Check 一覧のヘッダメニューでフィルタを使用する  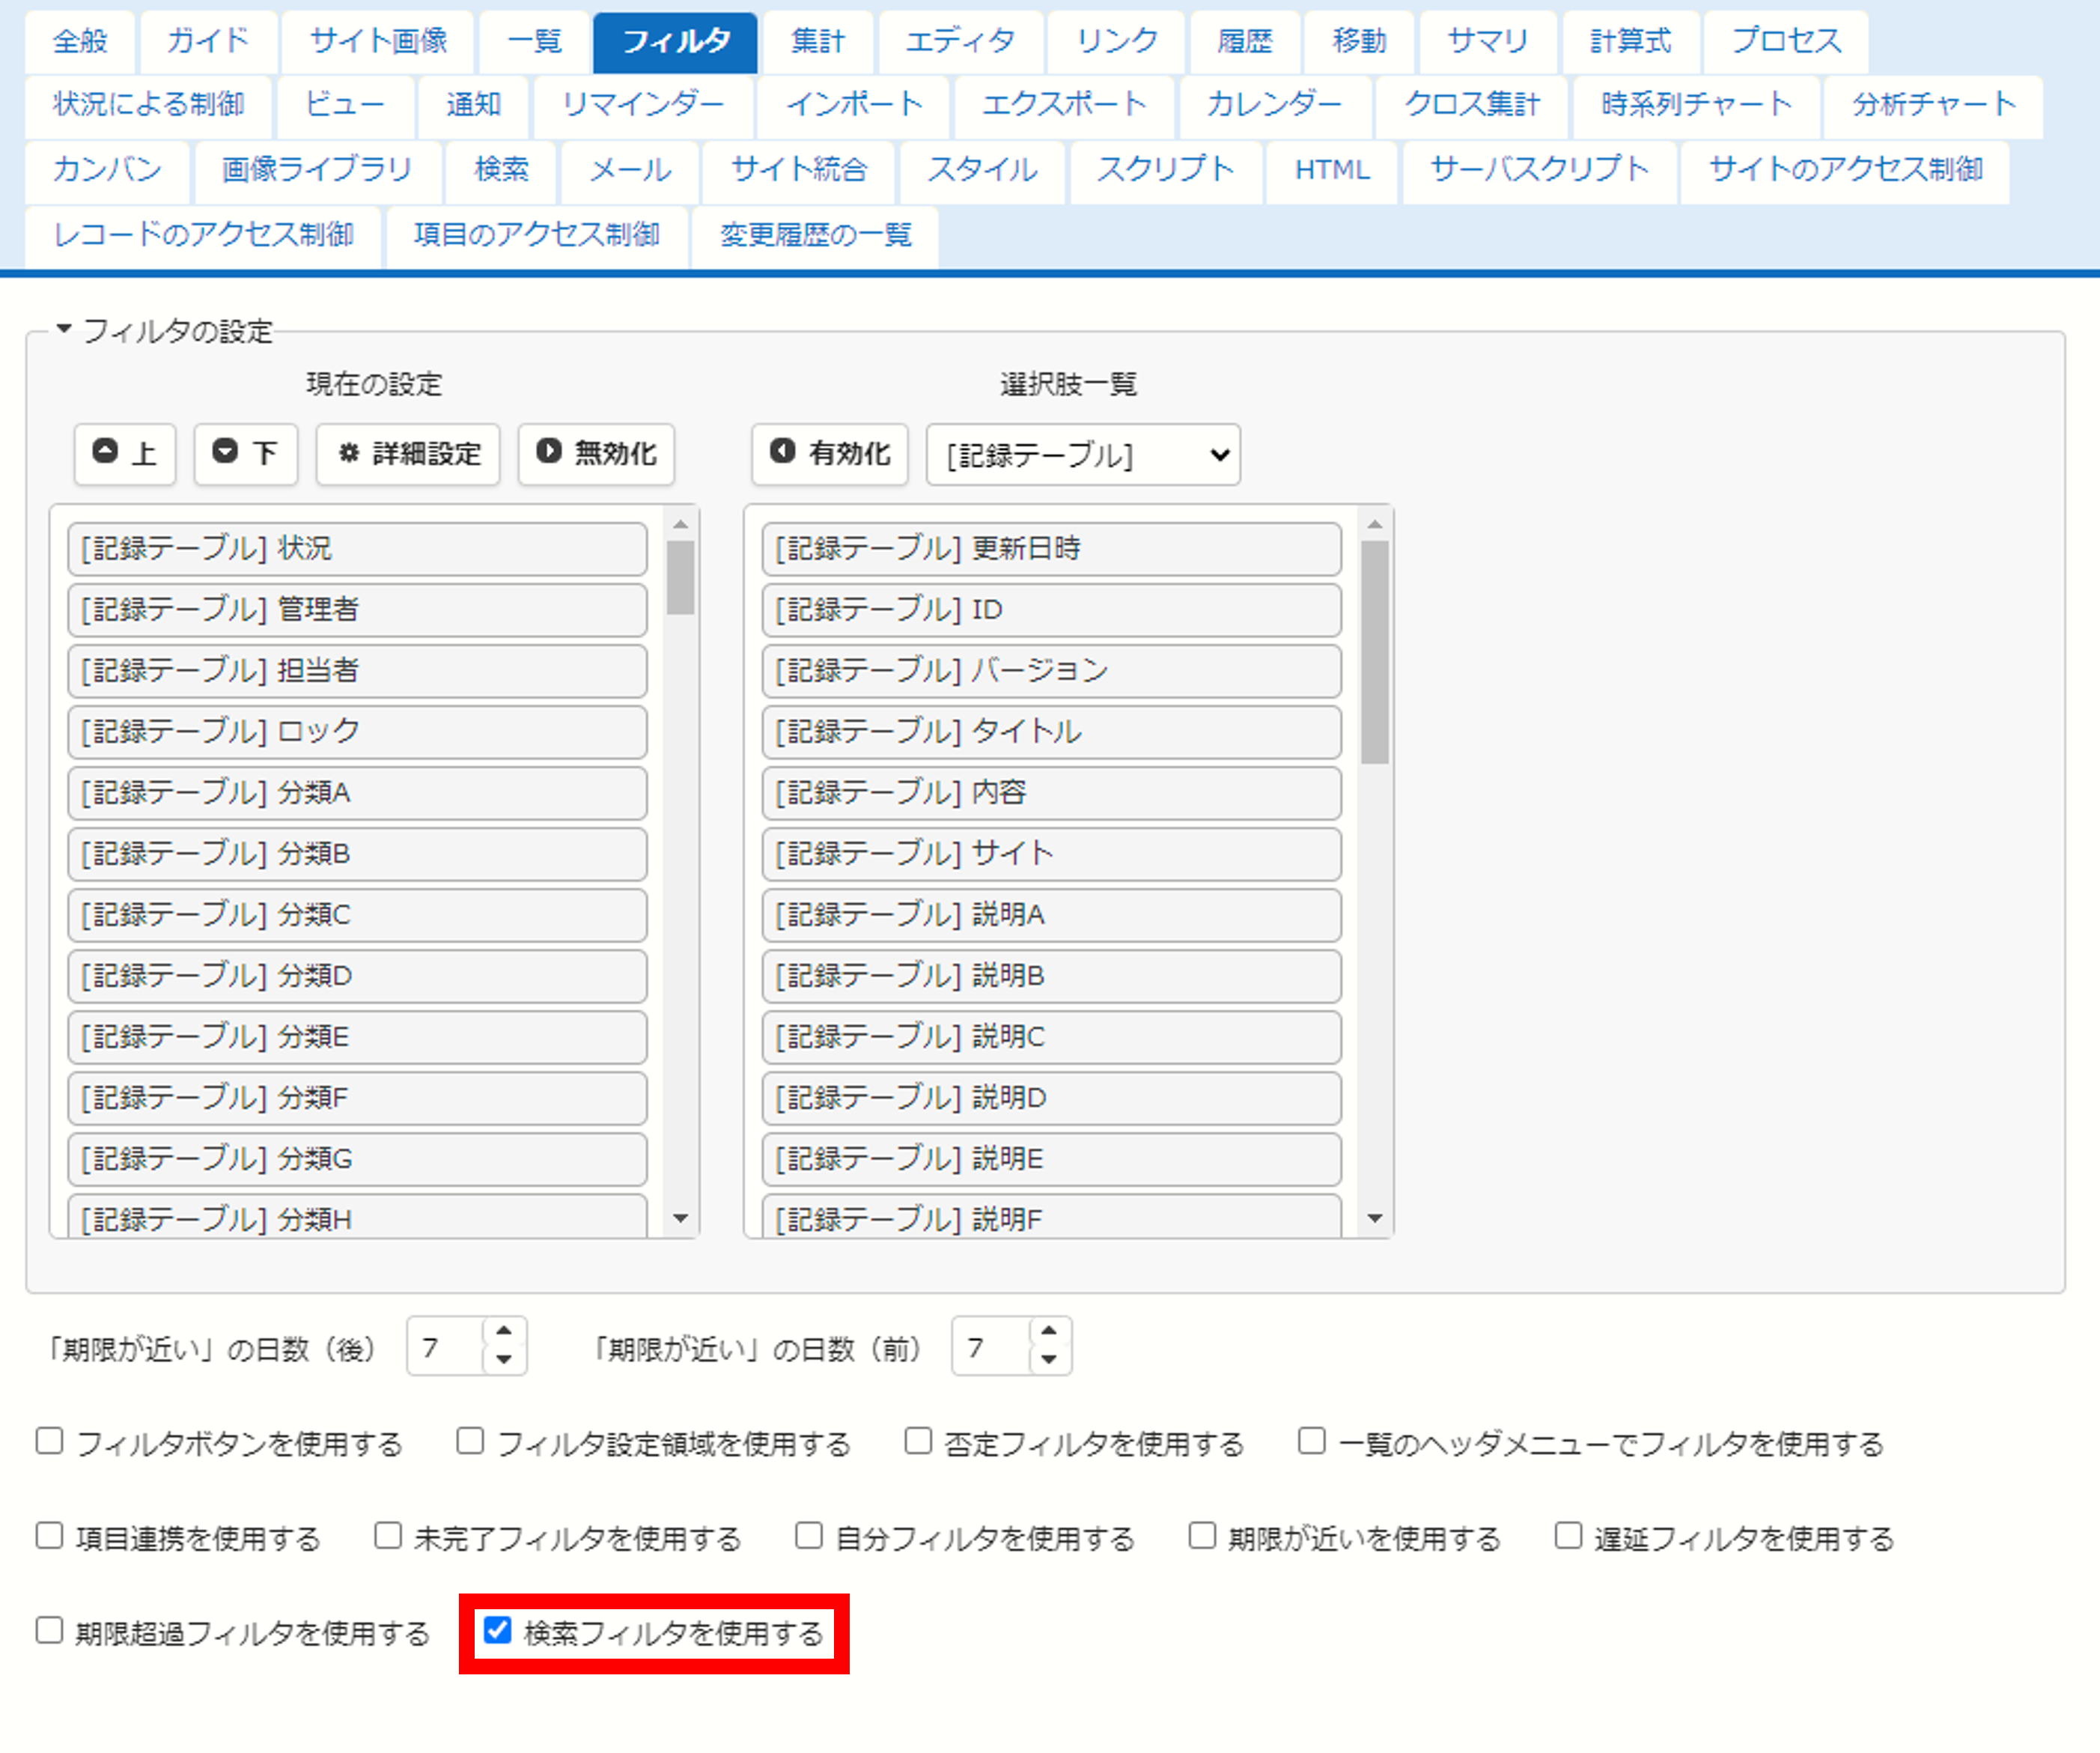[1312, 1441]
